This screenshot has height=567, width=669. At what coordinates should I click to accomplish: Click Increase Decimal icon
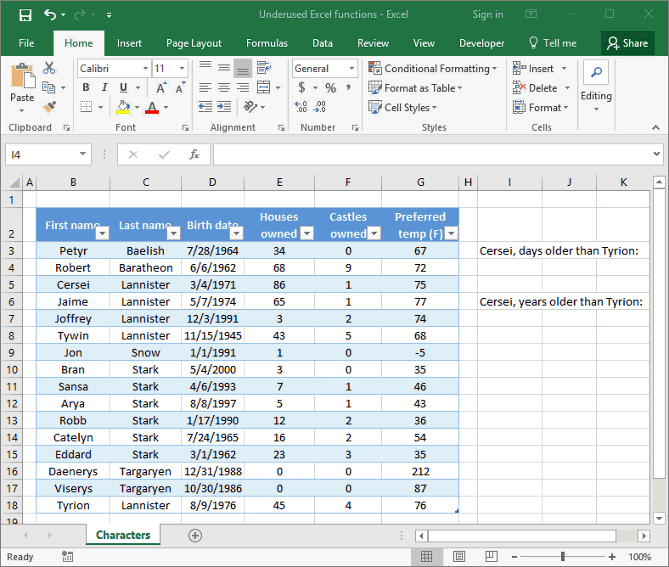pos(301,107)
